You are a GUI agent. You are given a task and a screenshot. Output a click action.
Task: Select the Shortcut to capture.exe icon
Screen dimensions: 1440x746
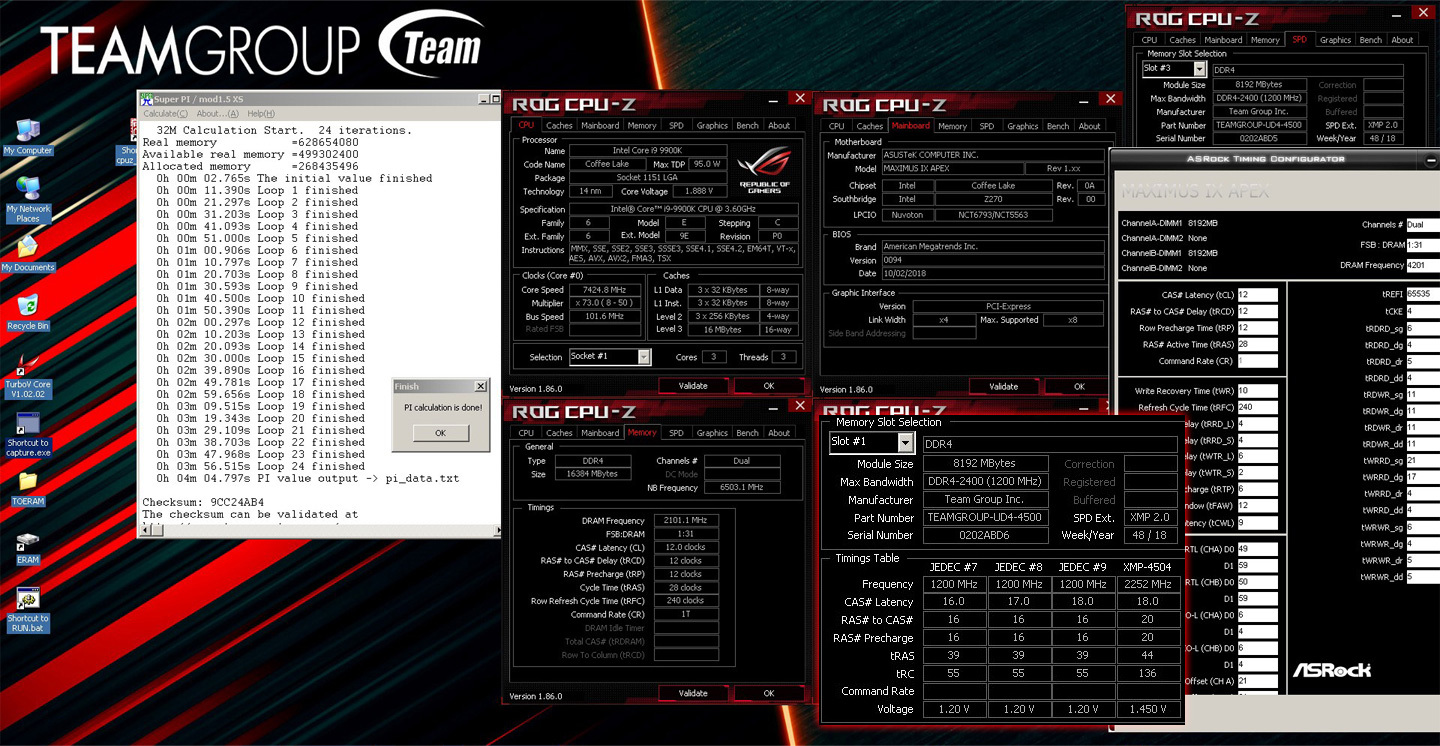pos(28,435)
